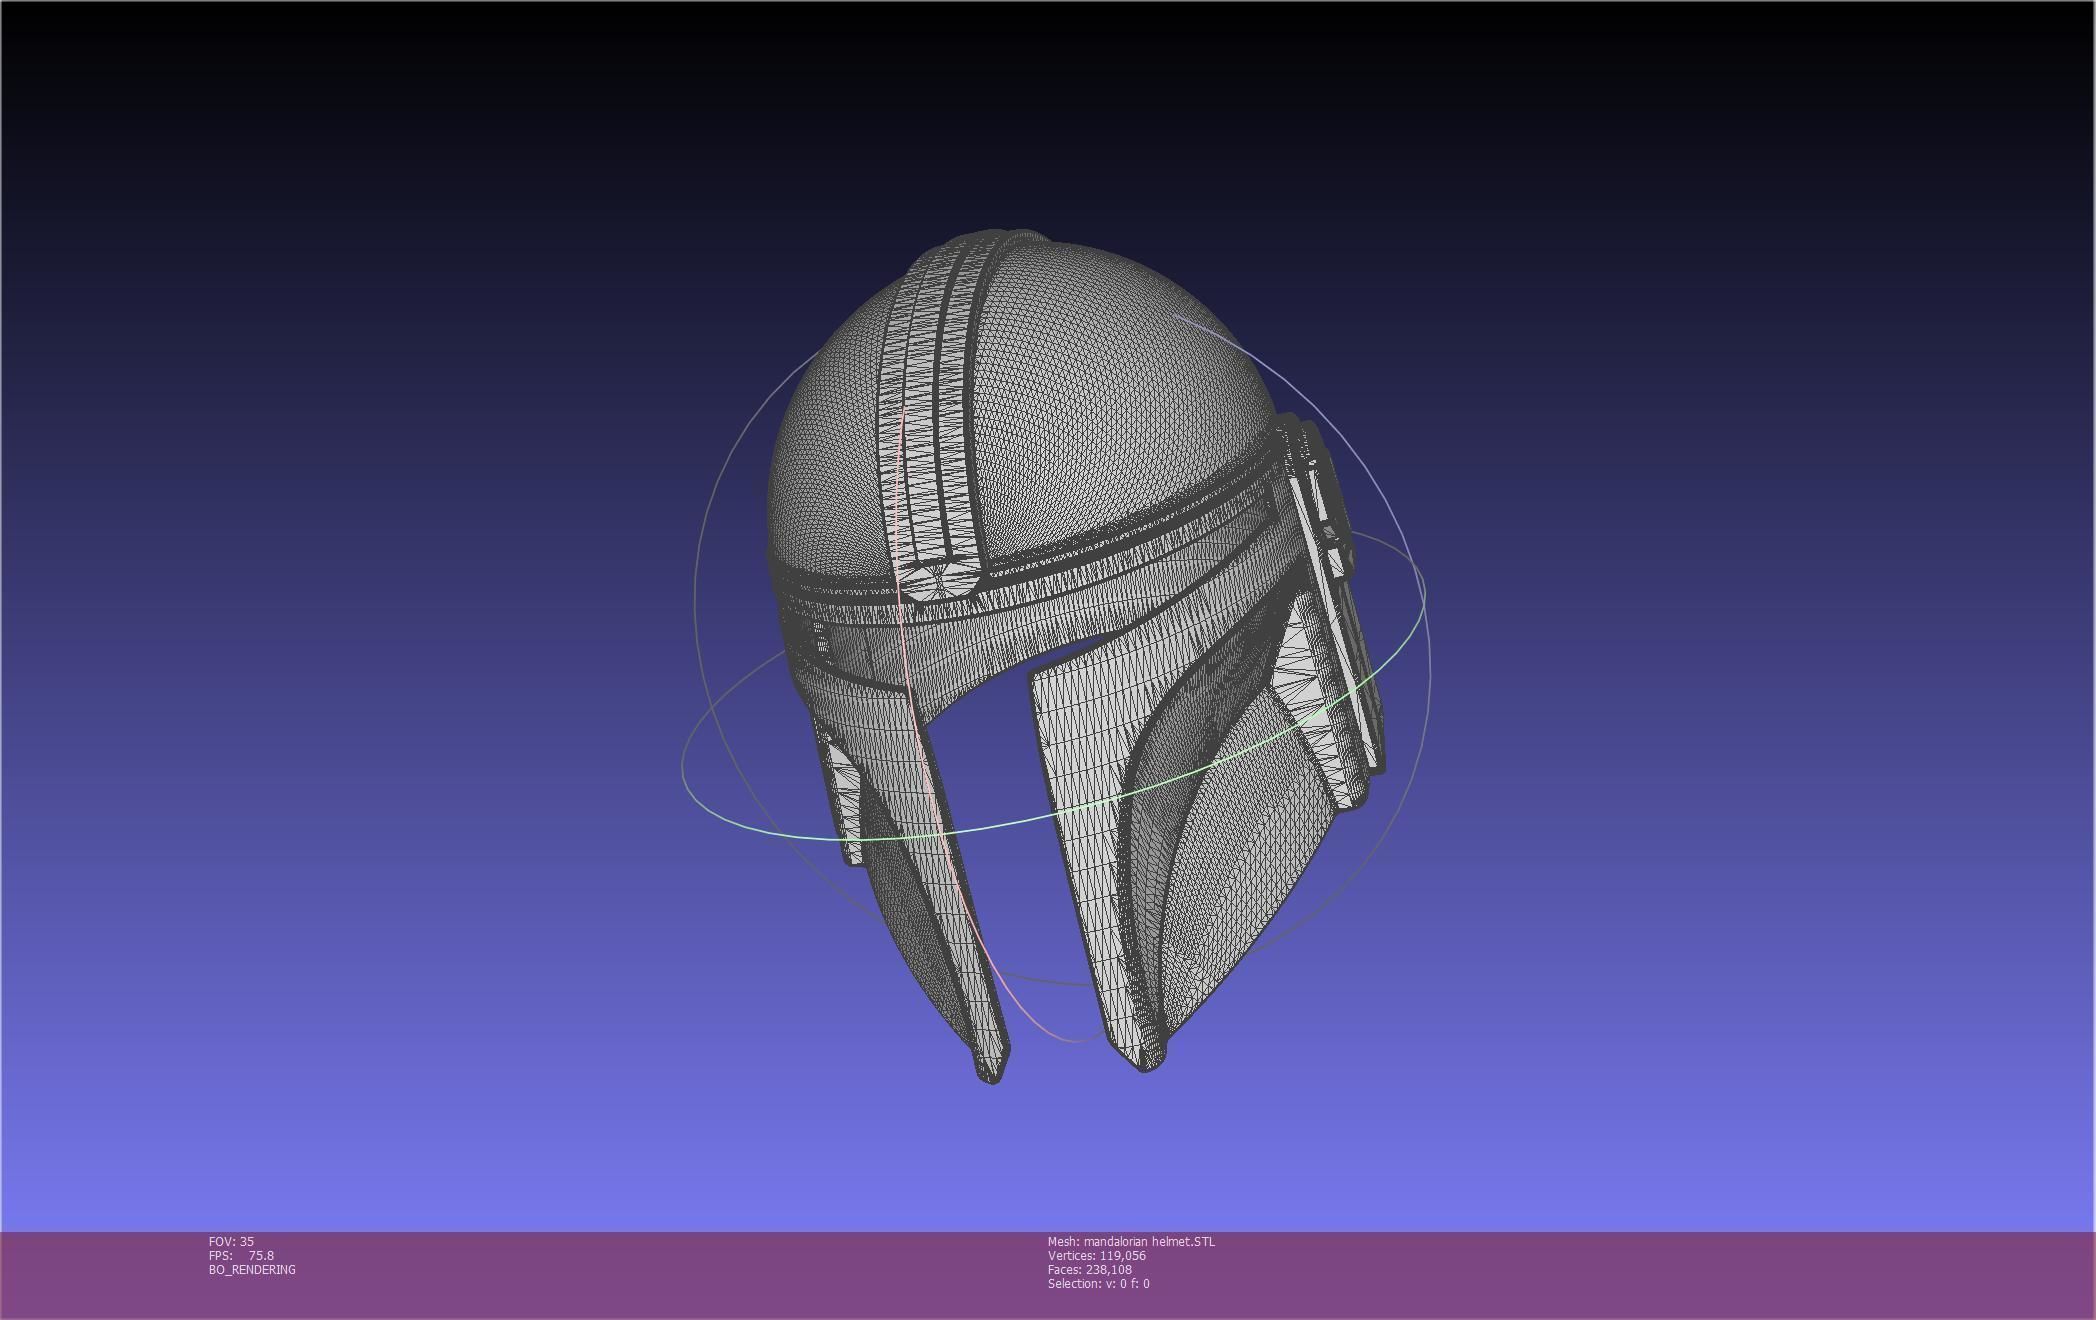Click the helmet wireframe mesh model

point(1075,655)
